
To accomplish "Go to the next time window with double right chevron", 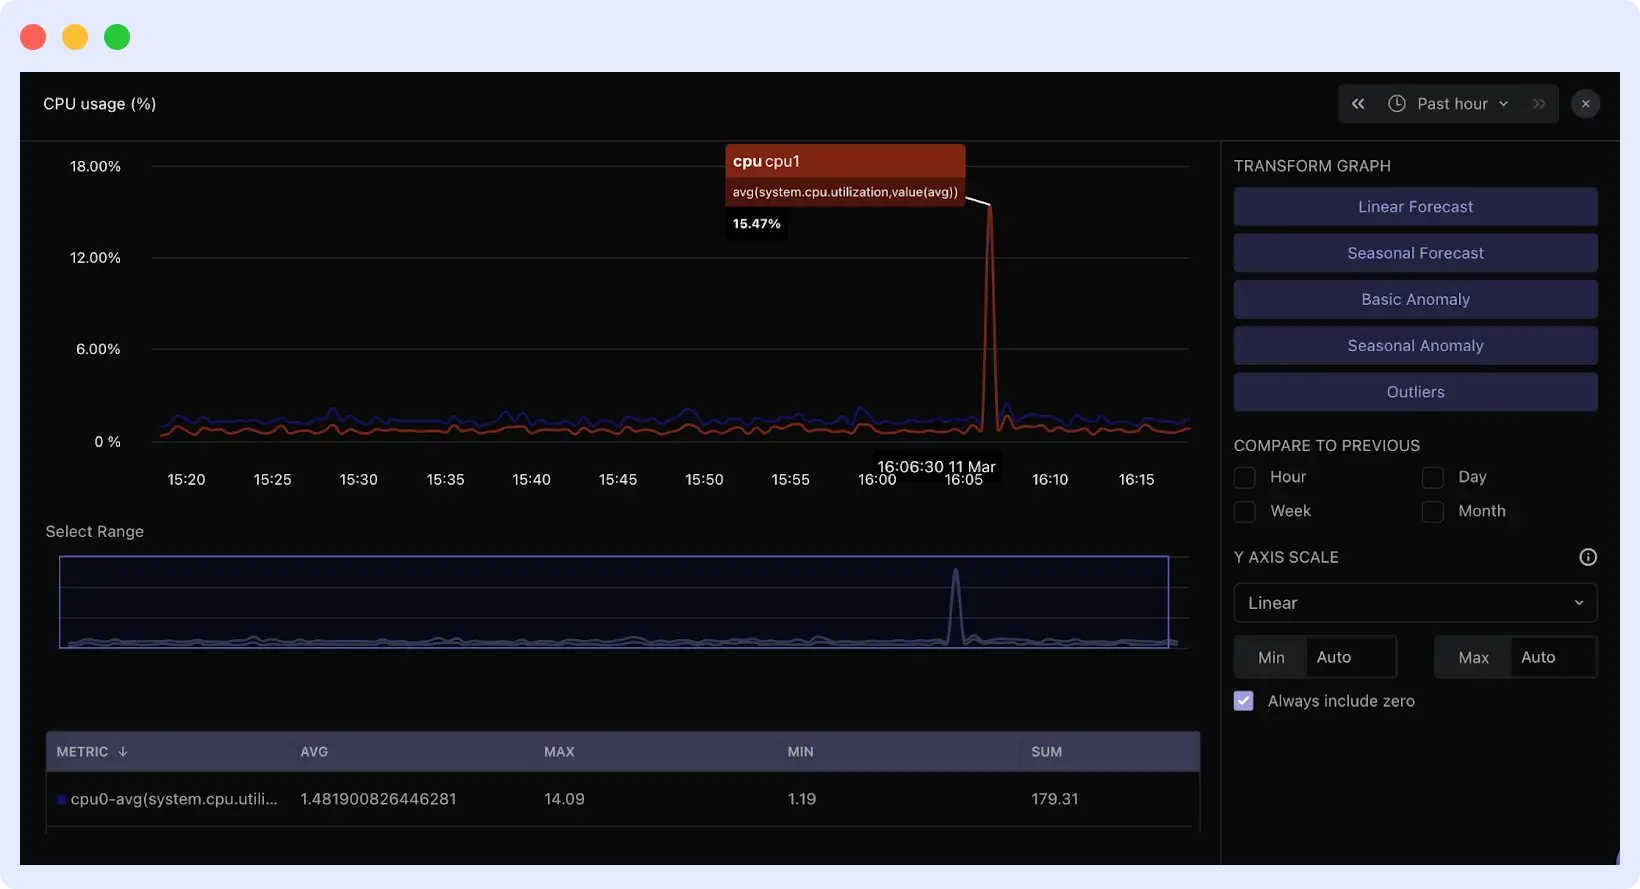I will click(x=1539, y=104).
